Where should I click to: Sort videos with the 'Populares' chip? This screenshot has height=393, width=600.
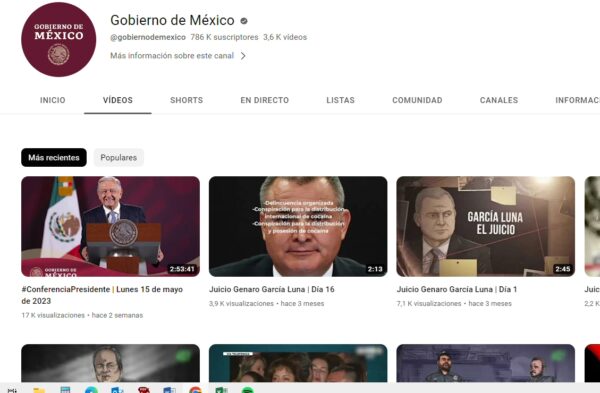[119, 157]
